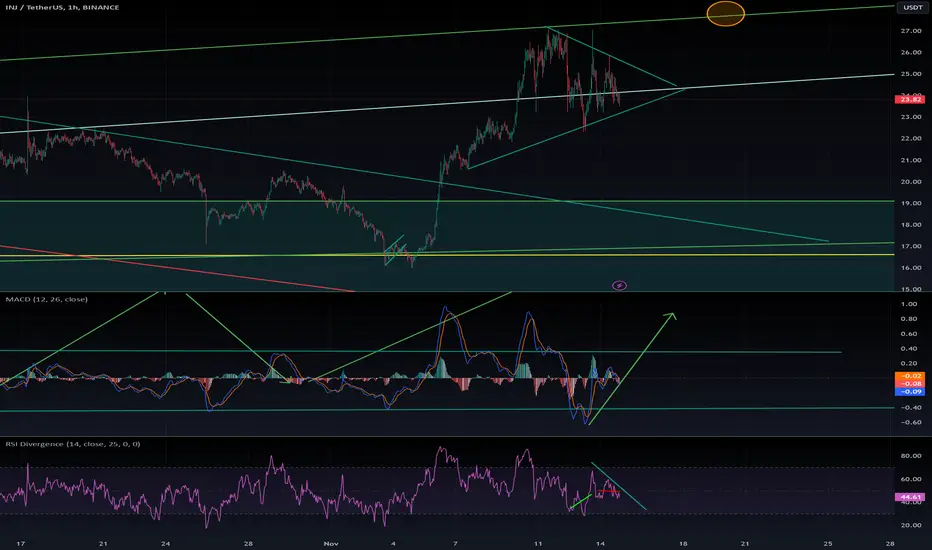Click the red -0.08 MACD signal label
Viewport: 932px width, 550px height.
910,384
